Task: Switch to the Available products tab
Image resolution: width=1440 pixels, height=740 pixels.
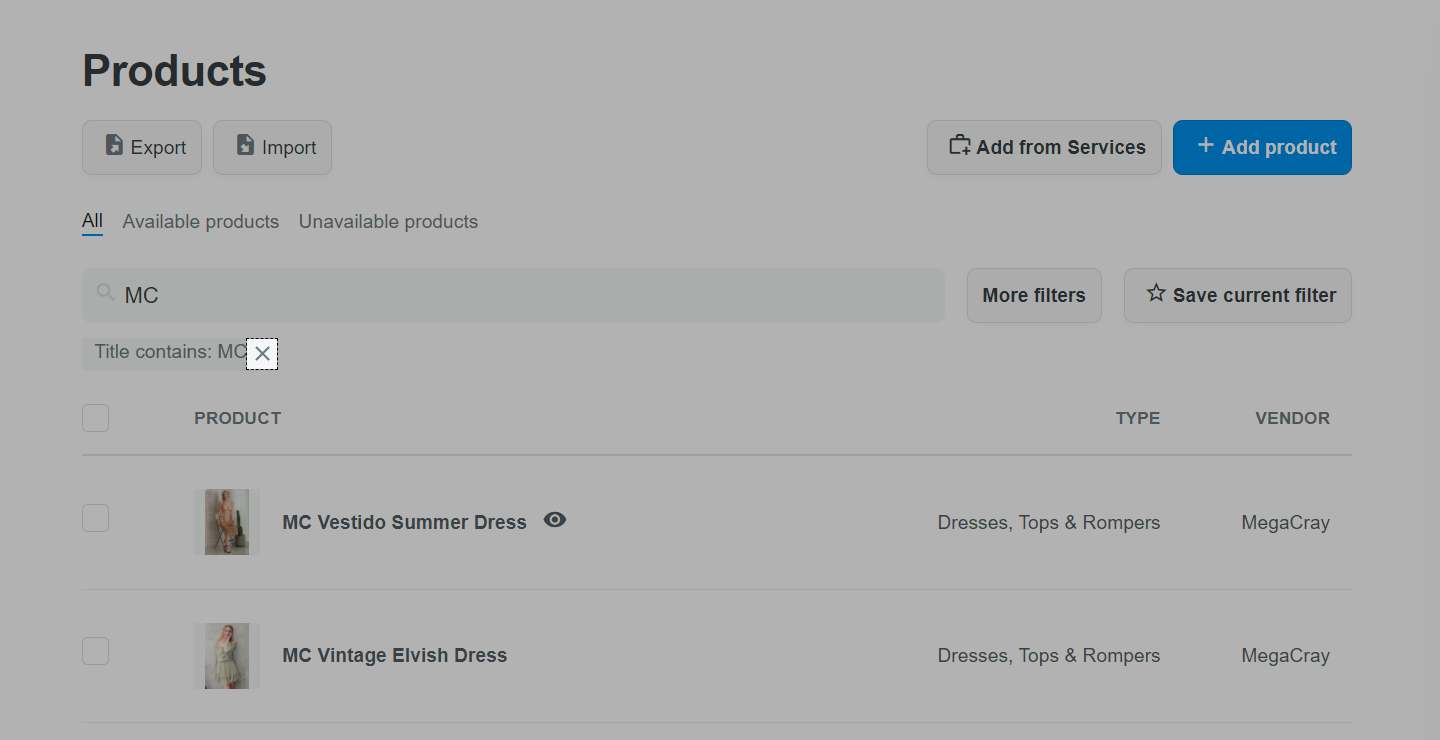Action: [201, 222]
